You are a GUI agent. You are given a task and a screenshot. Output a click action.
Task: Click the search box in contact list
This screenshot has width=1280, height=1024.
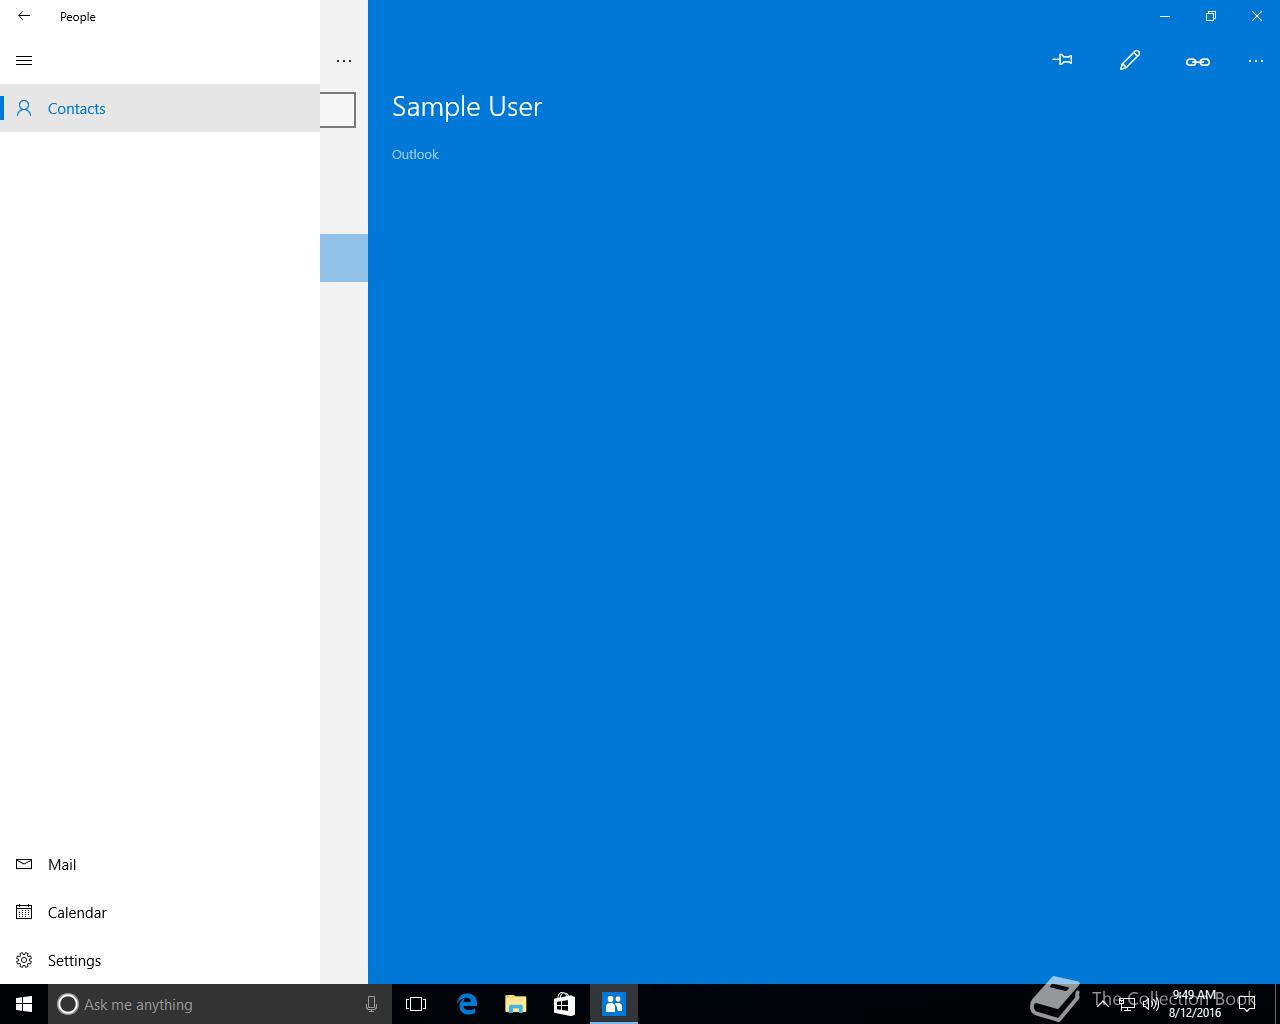[338, 110]
